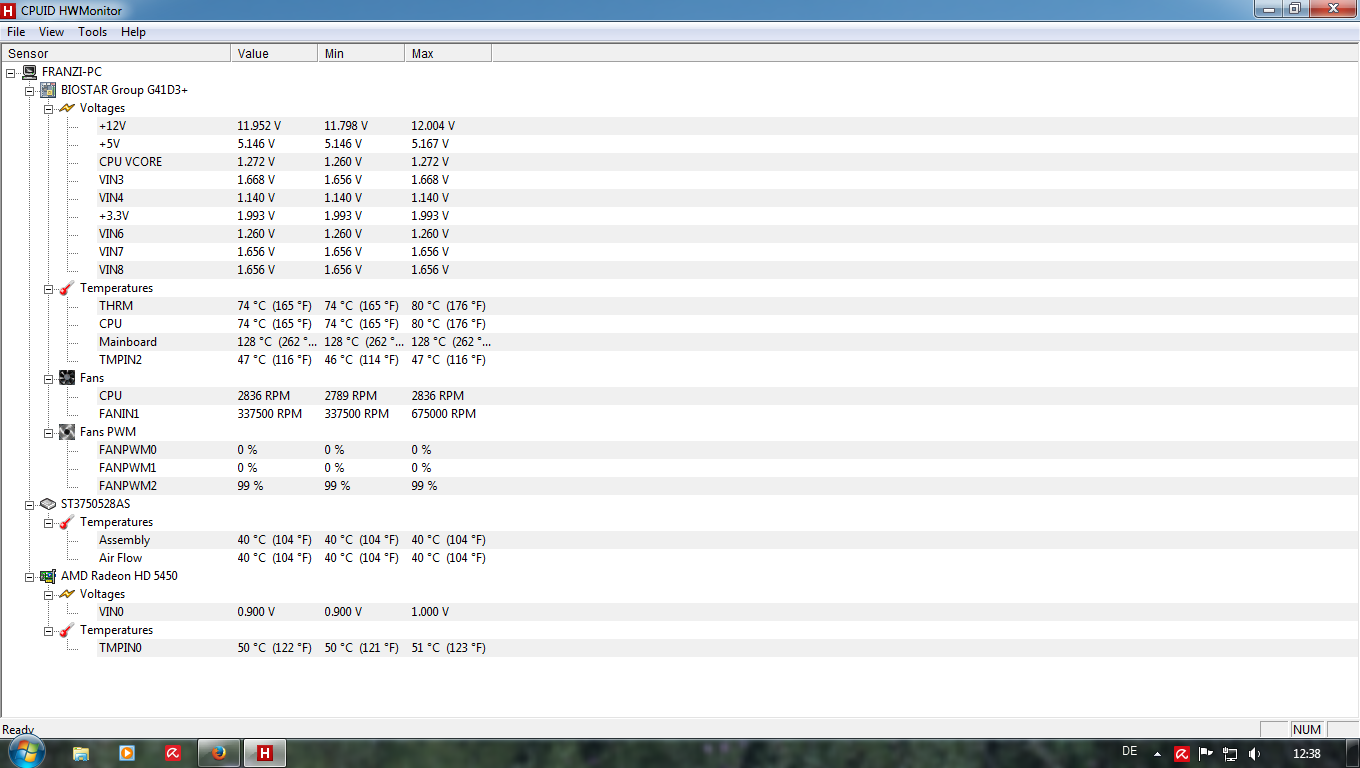
Task: Collapse the BIOSTAR Group G41D3+ node
Action: click(x=30, y=90)
